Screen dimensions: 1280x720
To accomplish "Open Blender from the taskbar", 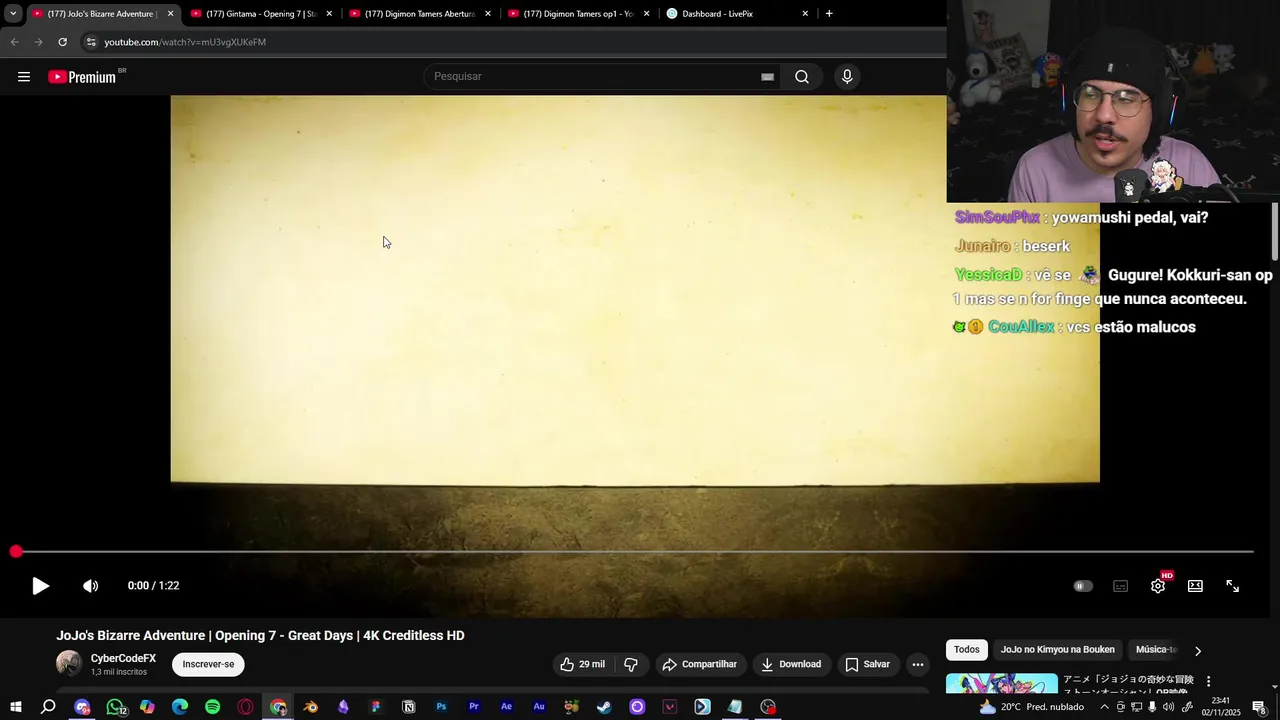I will coord(310,707).
